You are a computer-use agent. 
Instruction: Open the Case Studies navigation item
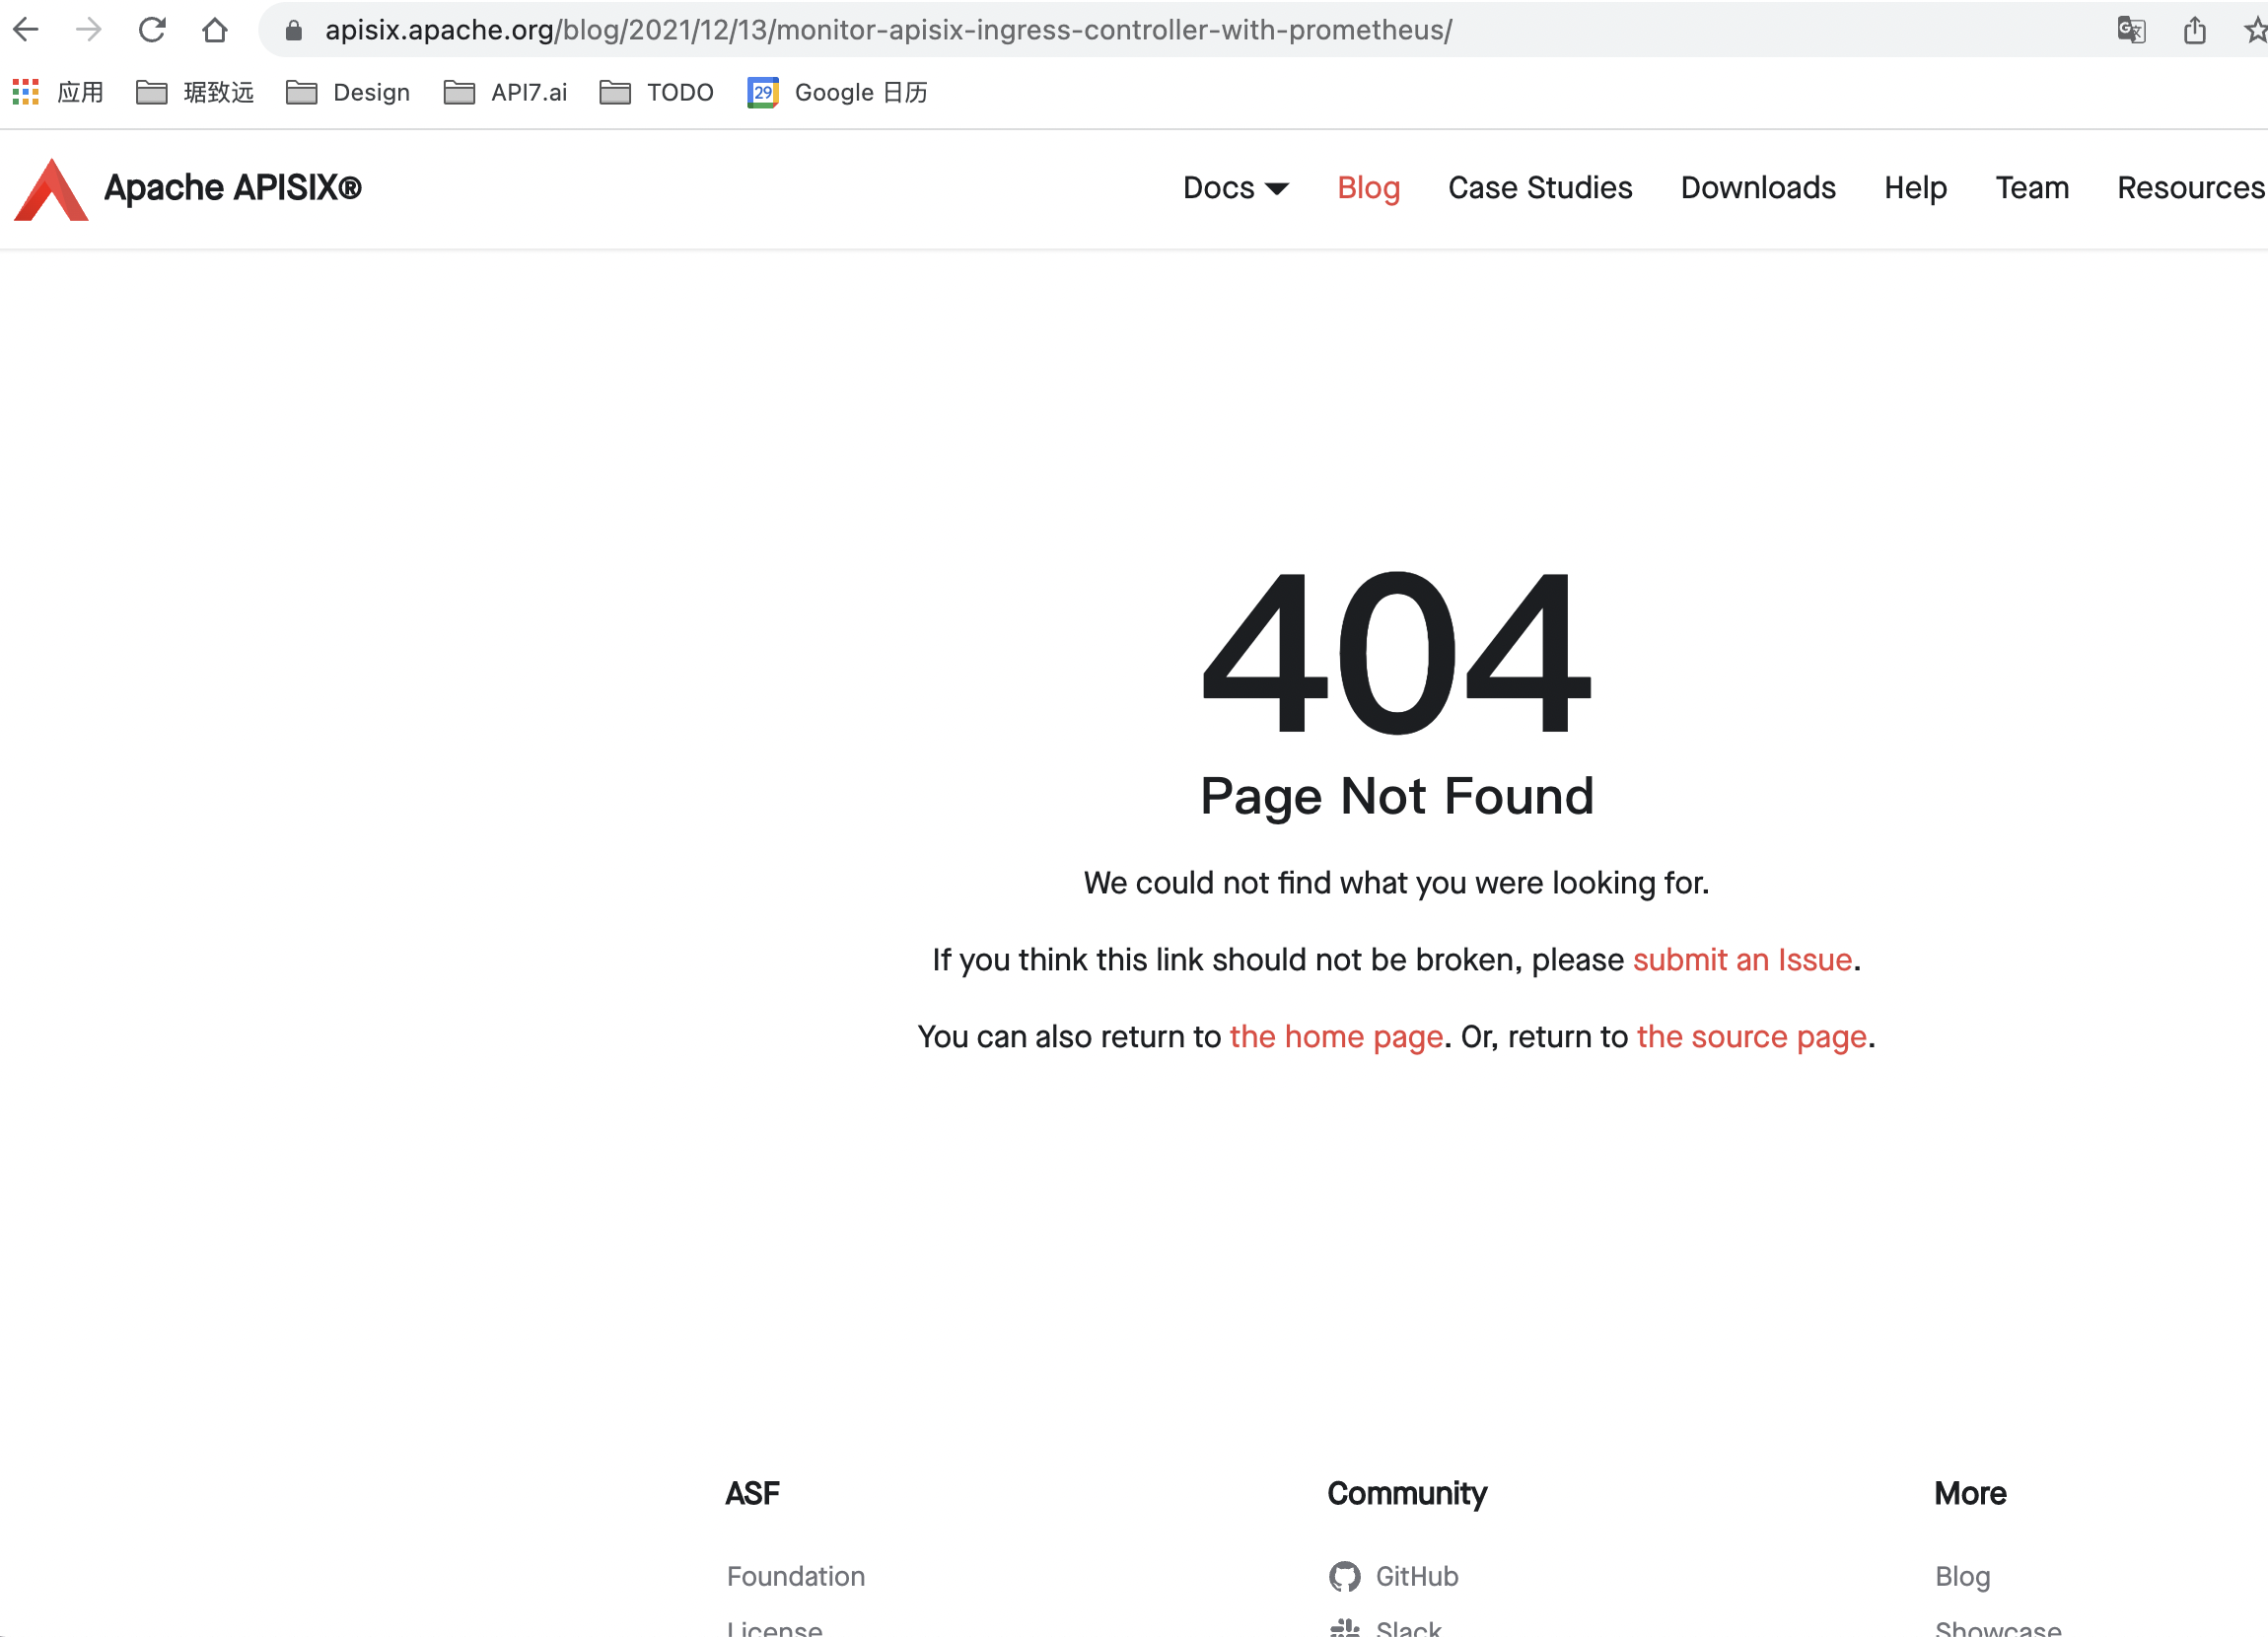point(1540,188)
